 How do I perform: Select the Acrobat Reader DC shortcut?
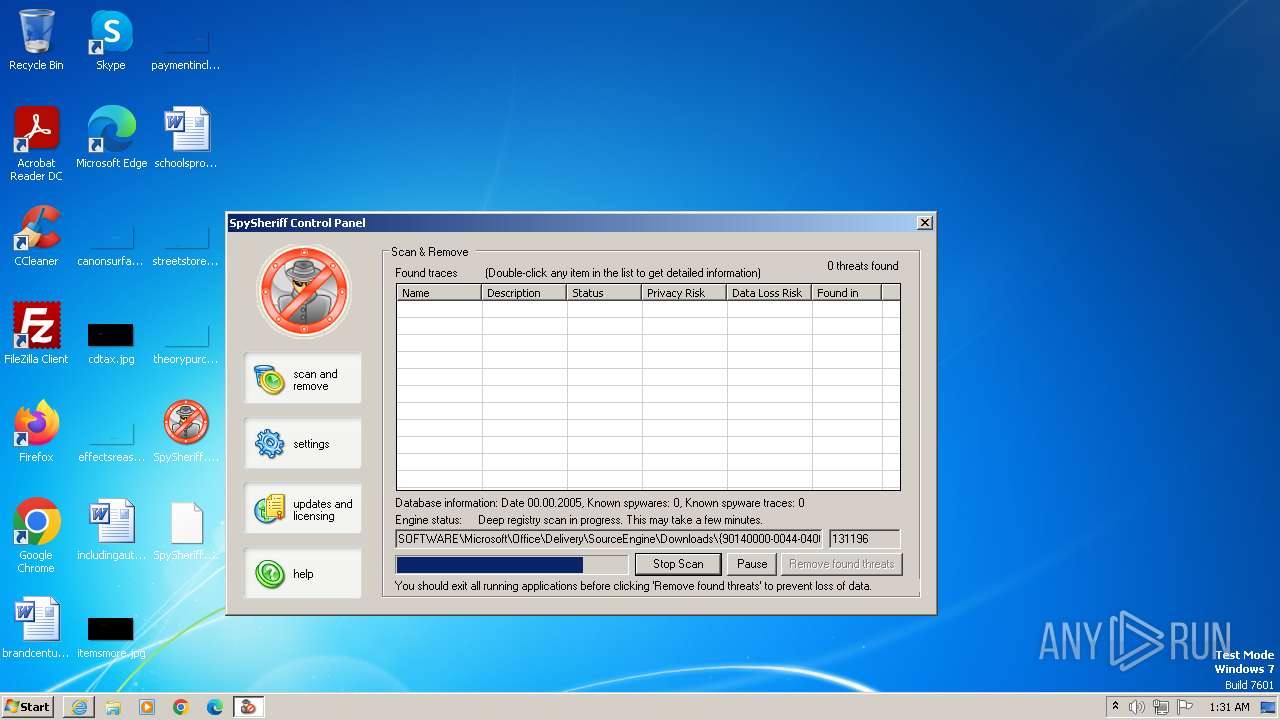click(x=36, y=144)
